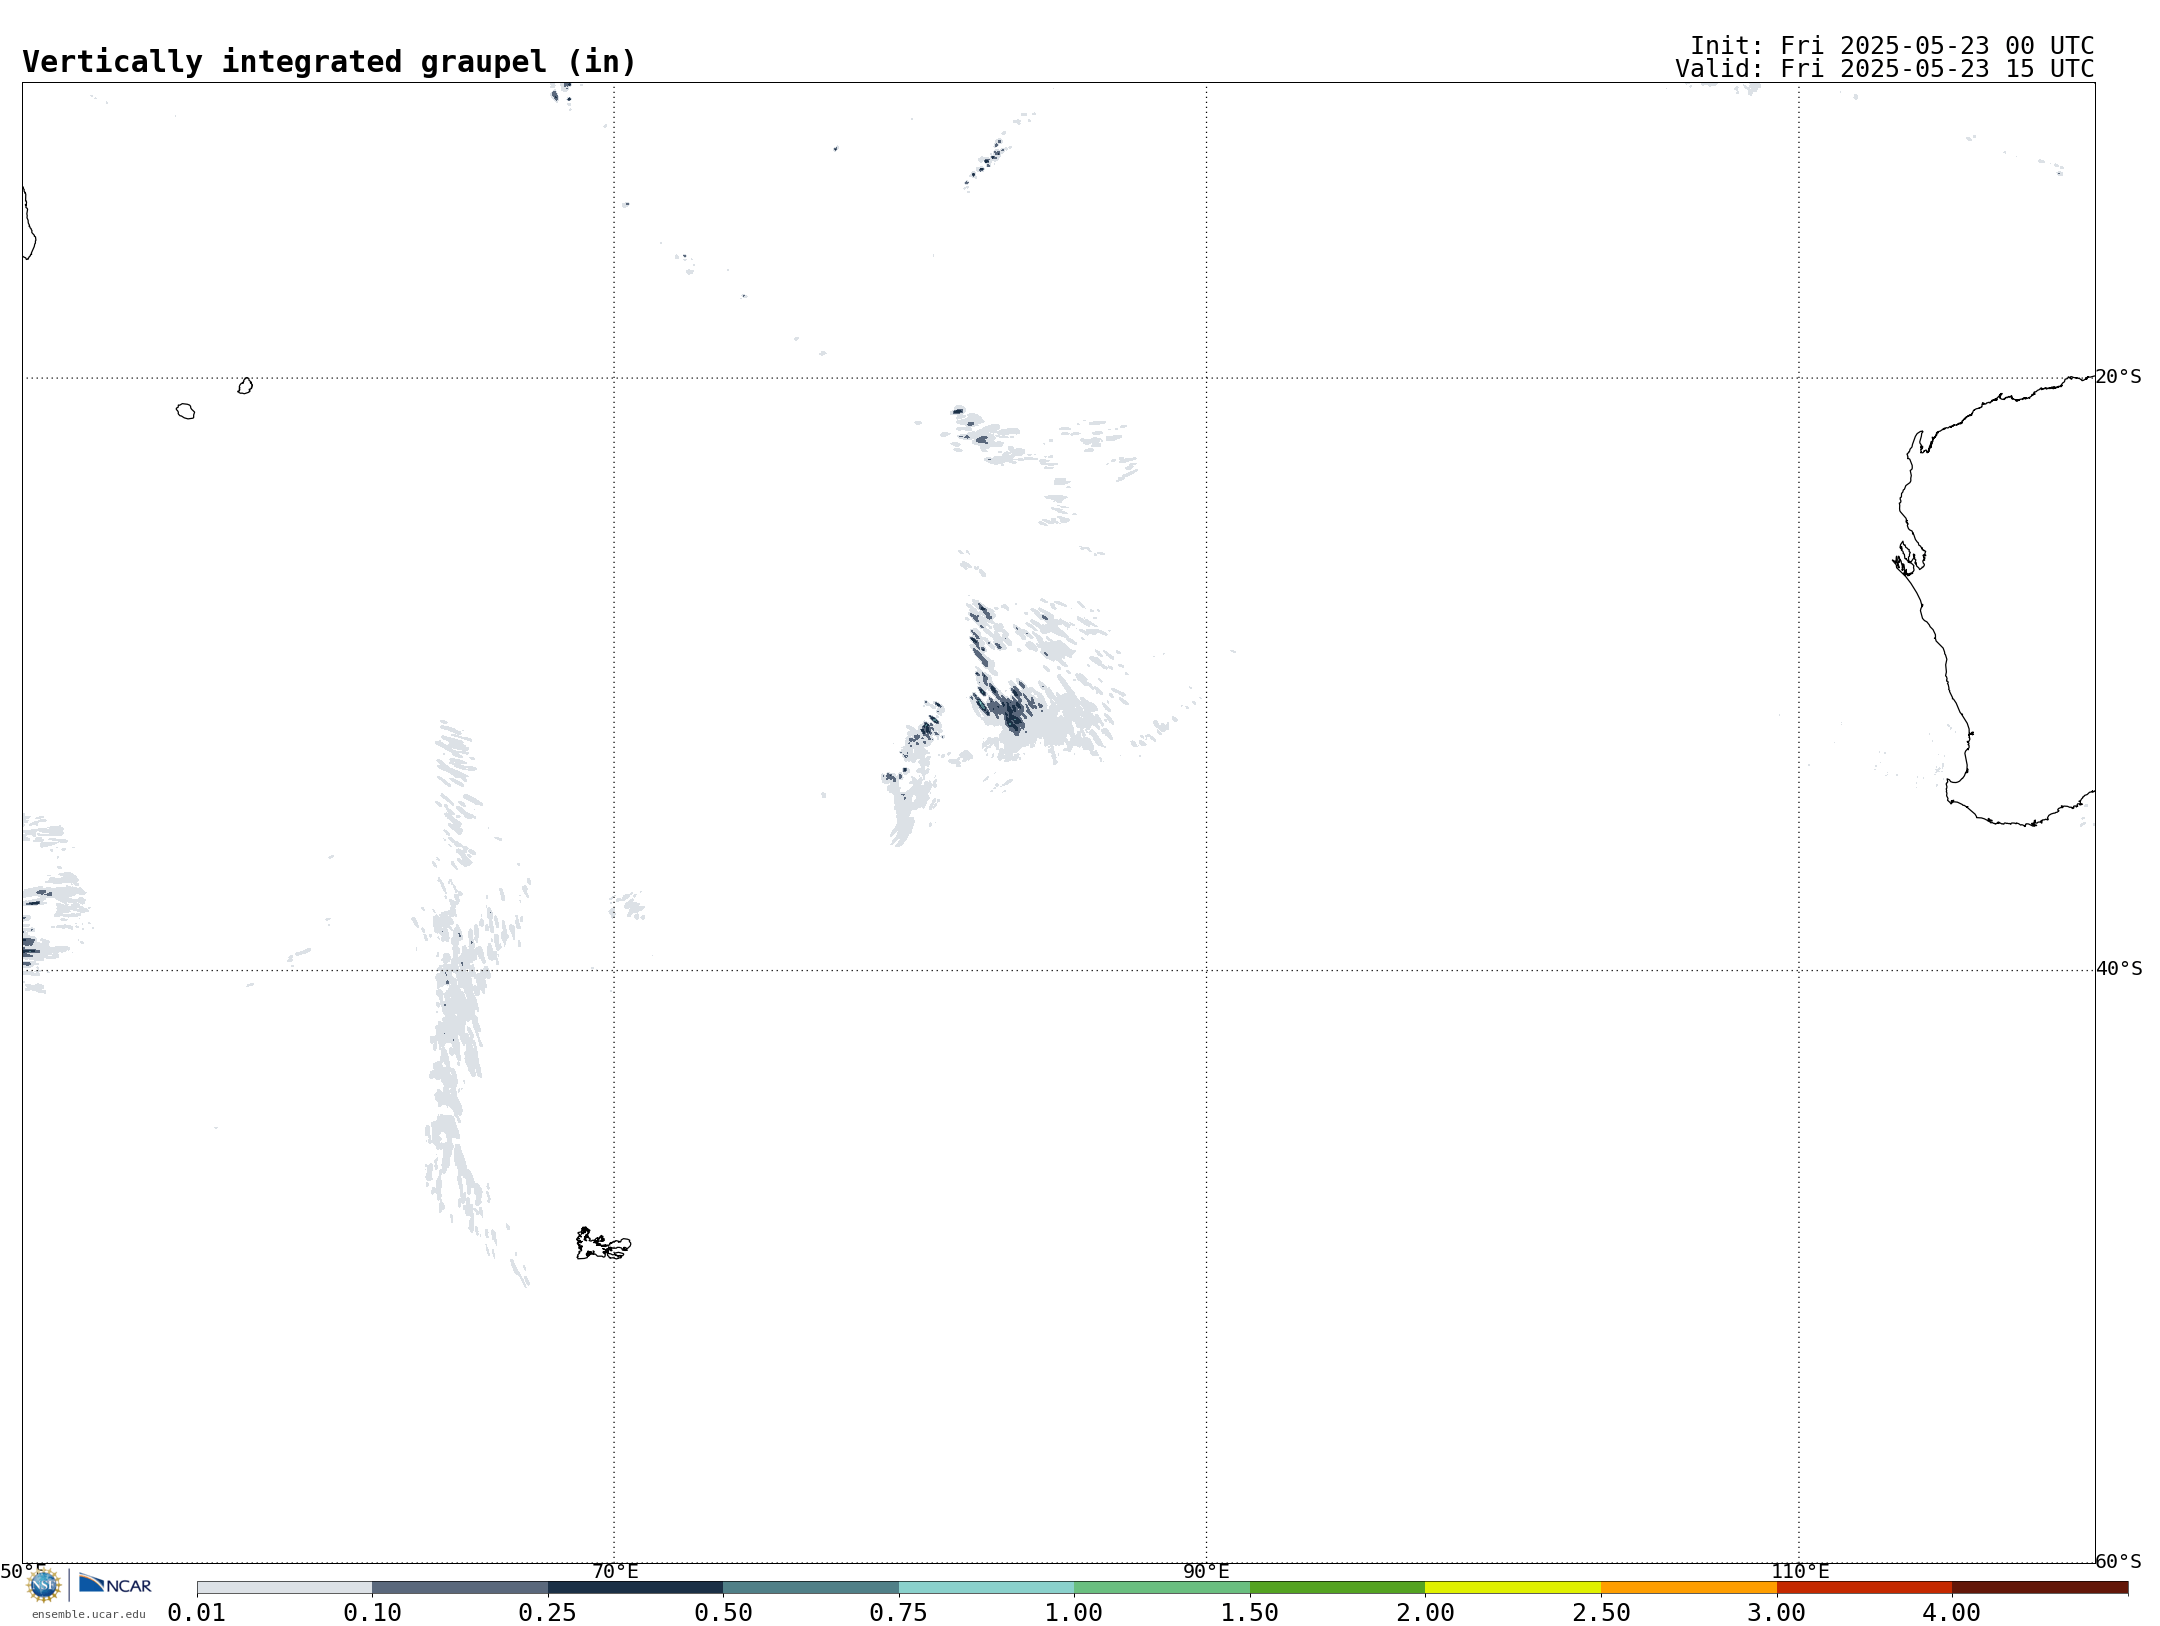Click the 'Init: Fri 2025-05-23 00 UTC' text
This screenshot has height=1626, width=2160.
(1892, 46)
